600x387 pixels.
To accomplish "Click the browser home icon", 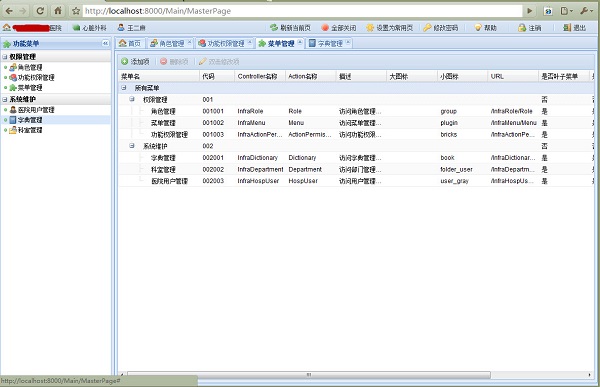I will [58, 11].
